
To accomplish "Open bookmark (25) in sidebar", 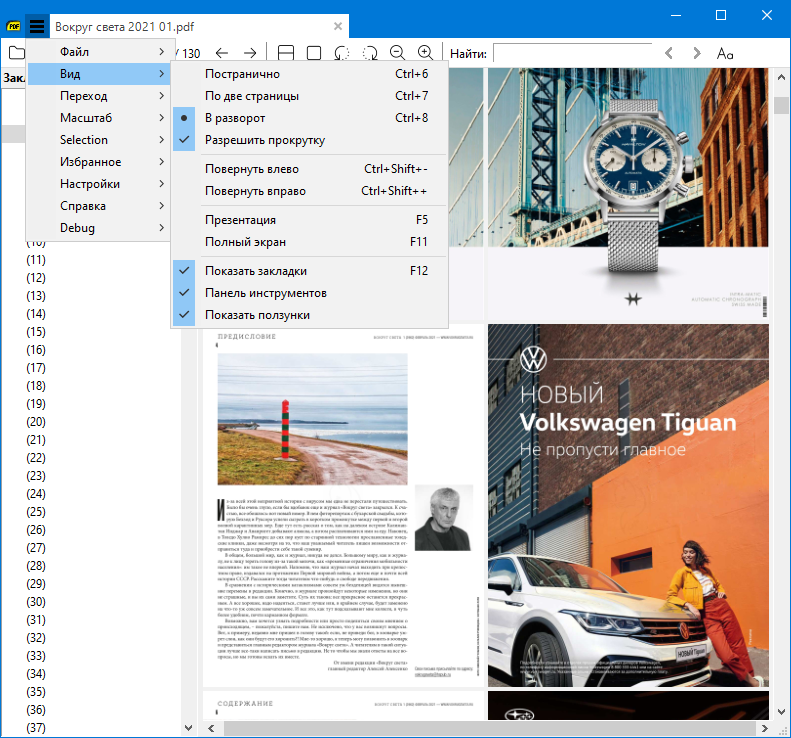I will [x=36, y=512].
